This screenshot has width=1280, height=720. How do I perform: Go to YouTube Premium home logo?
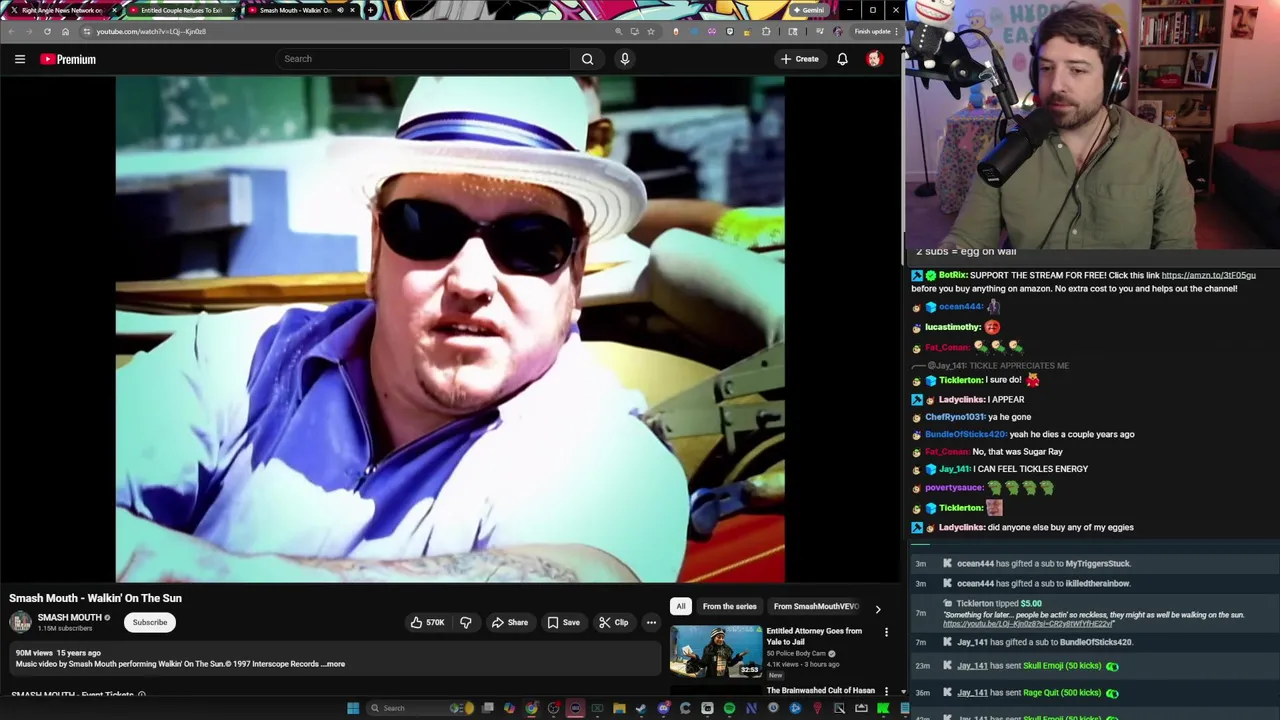coord(68,59)
